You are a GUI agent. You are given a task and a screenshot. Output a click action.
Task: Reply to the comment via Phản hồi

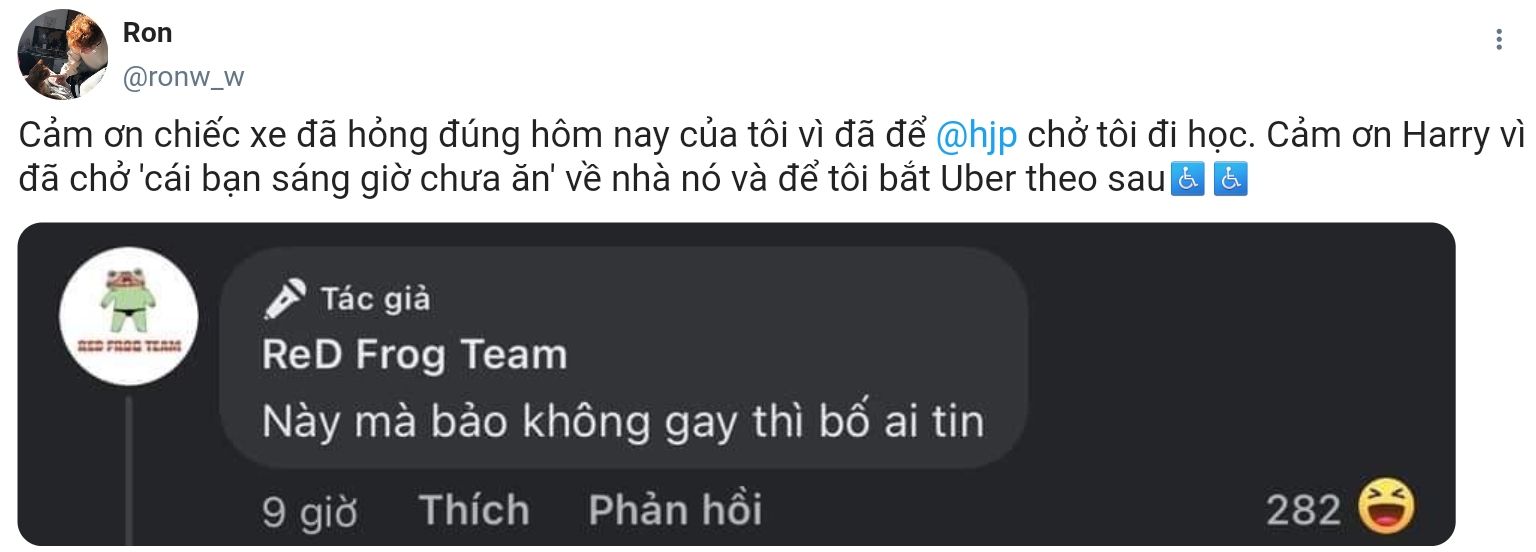(x=675, y=510)
